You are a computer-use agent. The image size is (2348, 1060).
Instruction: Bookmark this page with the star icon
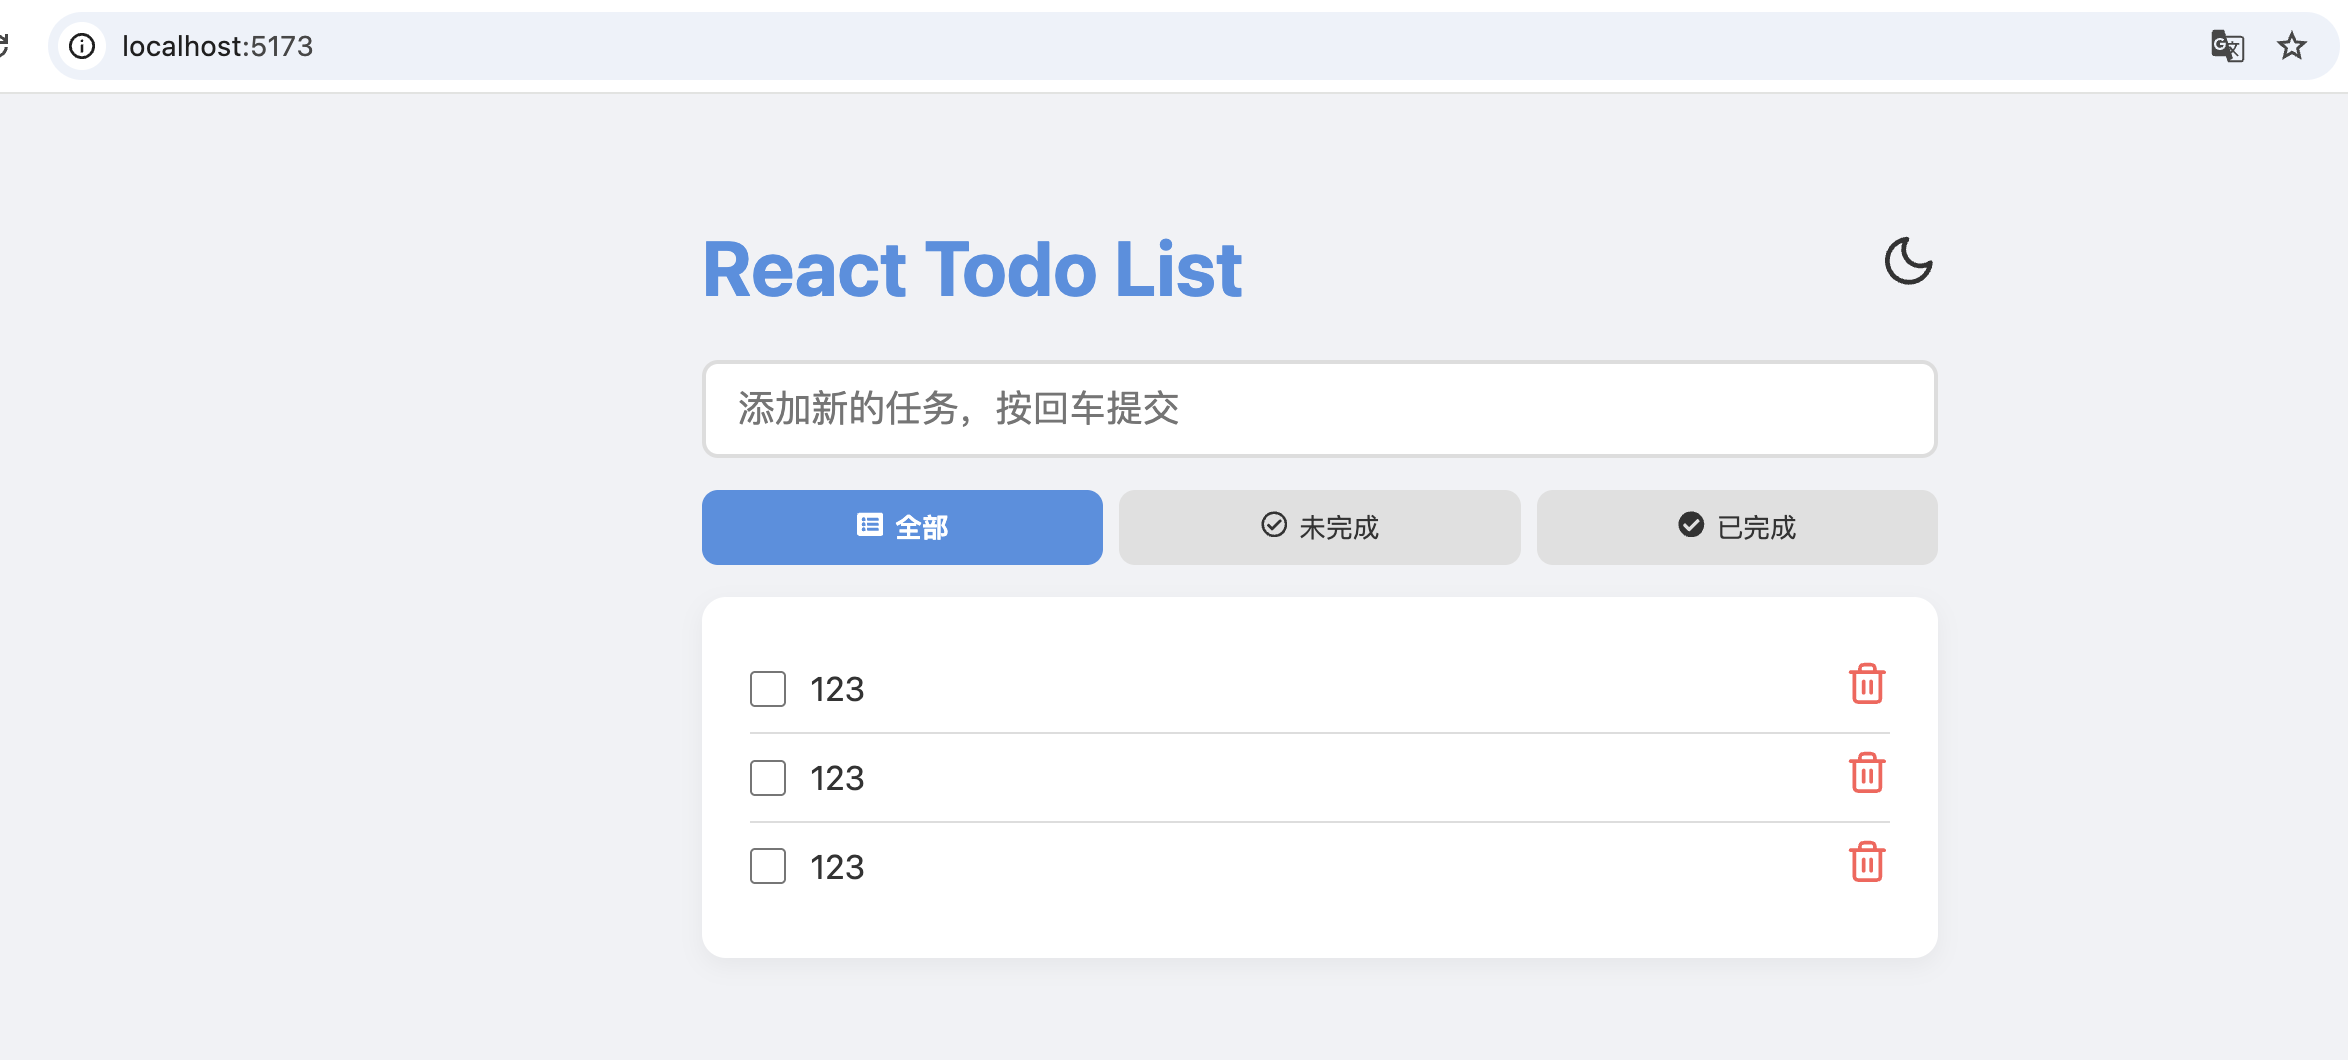(2291, 46)
